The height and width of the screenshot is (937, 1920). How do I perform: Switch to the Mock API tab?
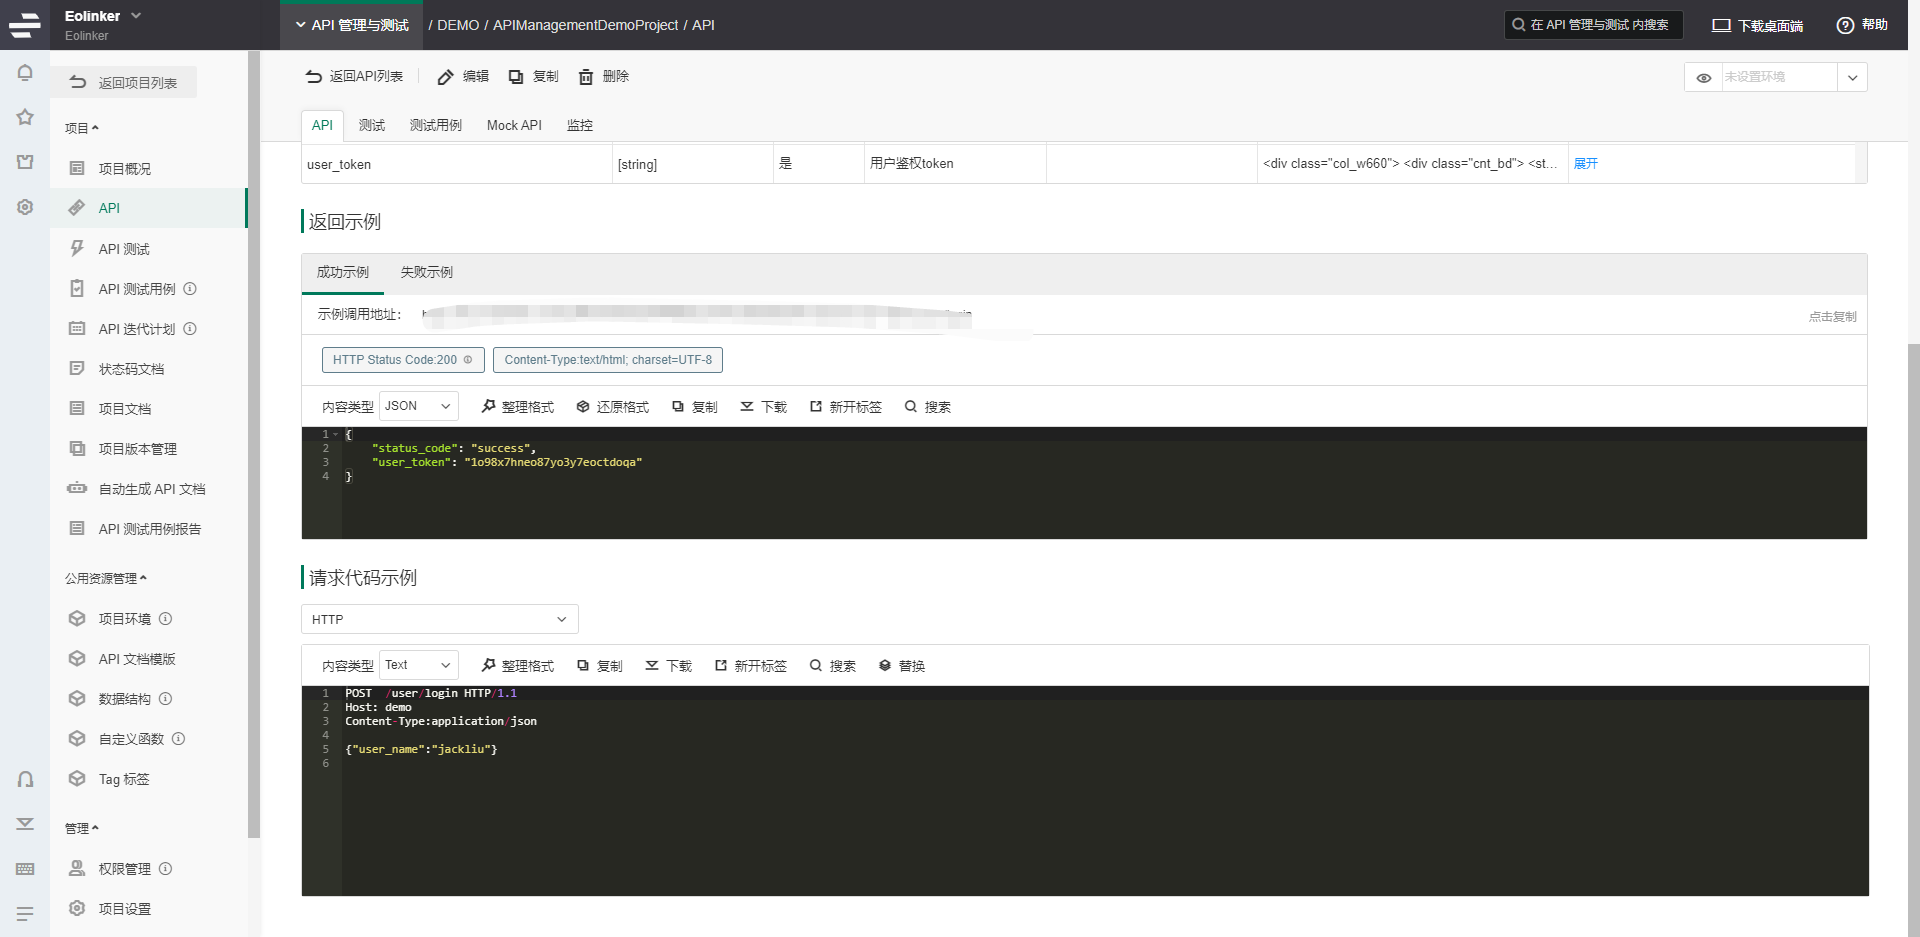[x=514, y=125]
